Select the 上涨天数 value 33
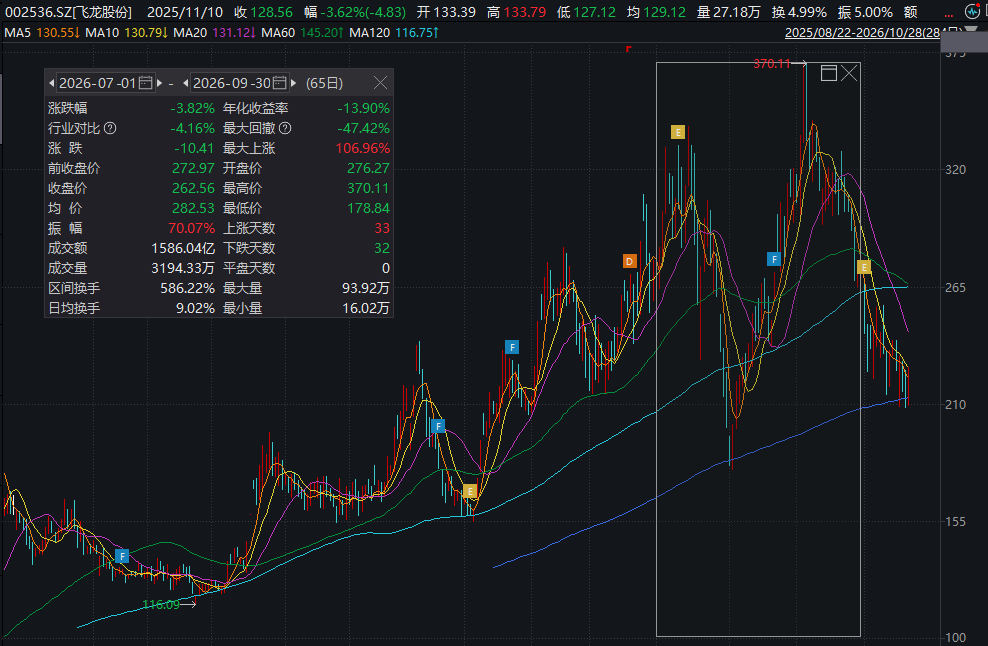Viewport: 988px width, 646px height. pyautogui.click(x=382, y=228)
